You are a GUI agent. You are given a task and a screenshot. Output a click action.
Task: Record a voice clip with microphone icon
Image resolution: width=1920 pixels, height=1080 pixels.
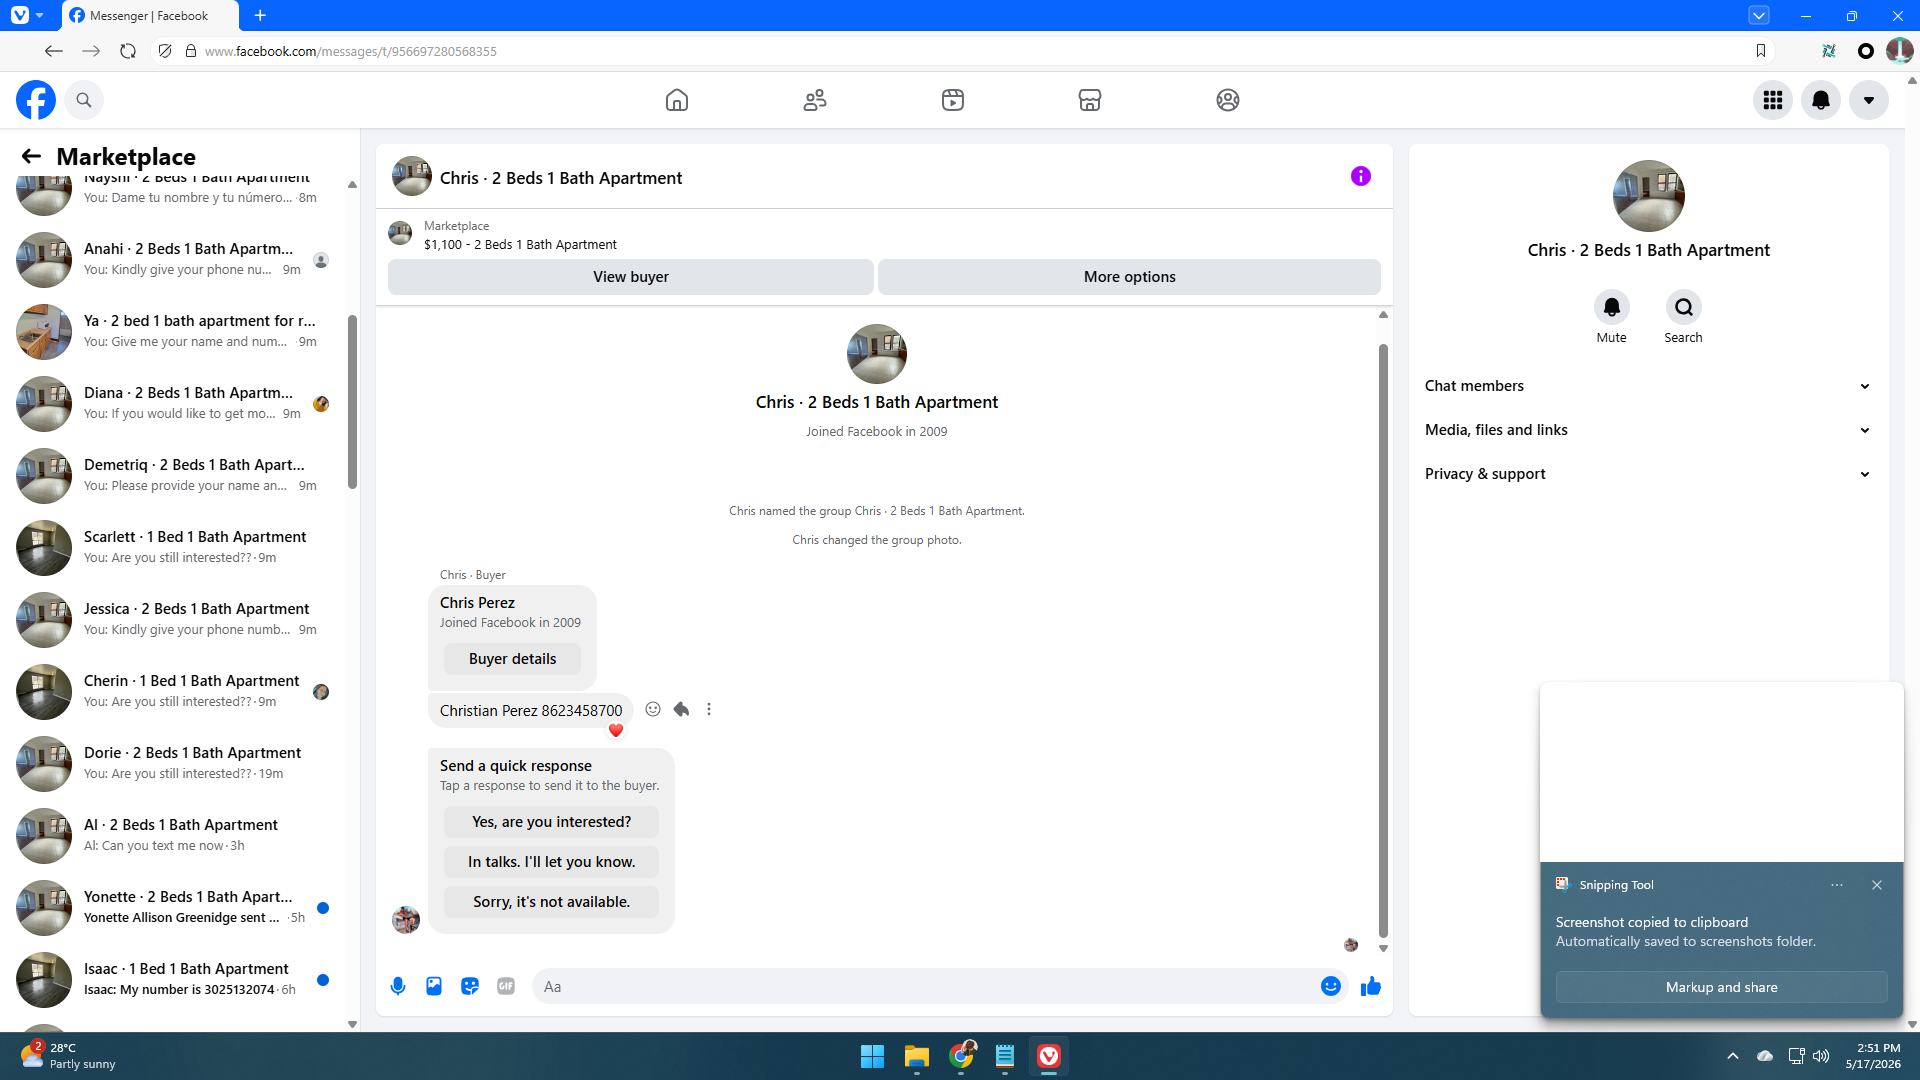click(398, 987)
